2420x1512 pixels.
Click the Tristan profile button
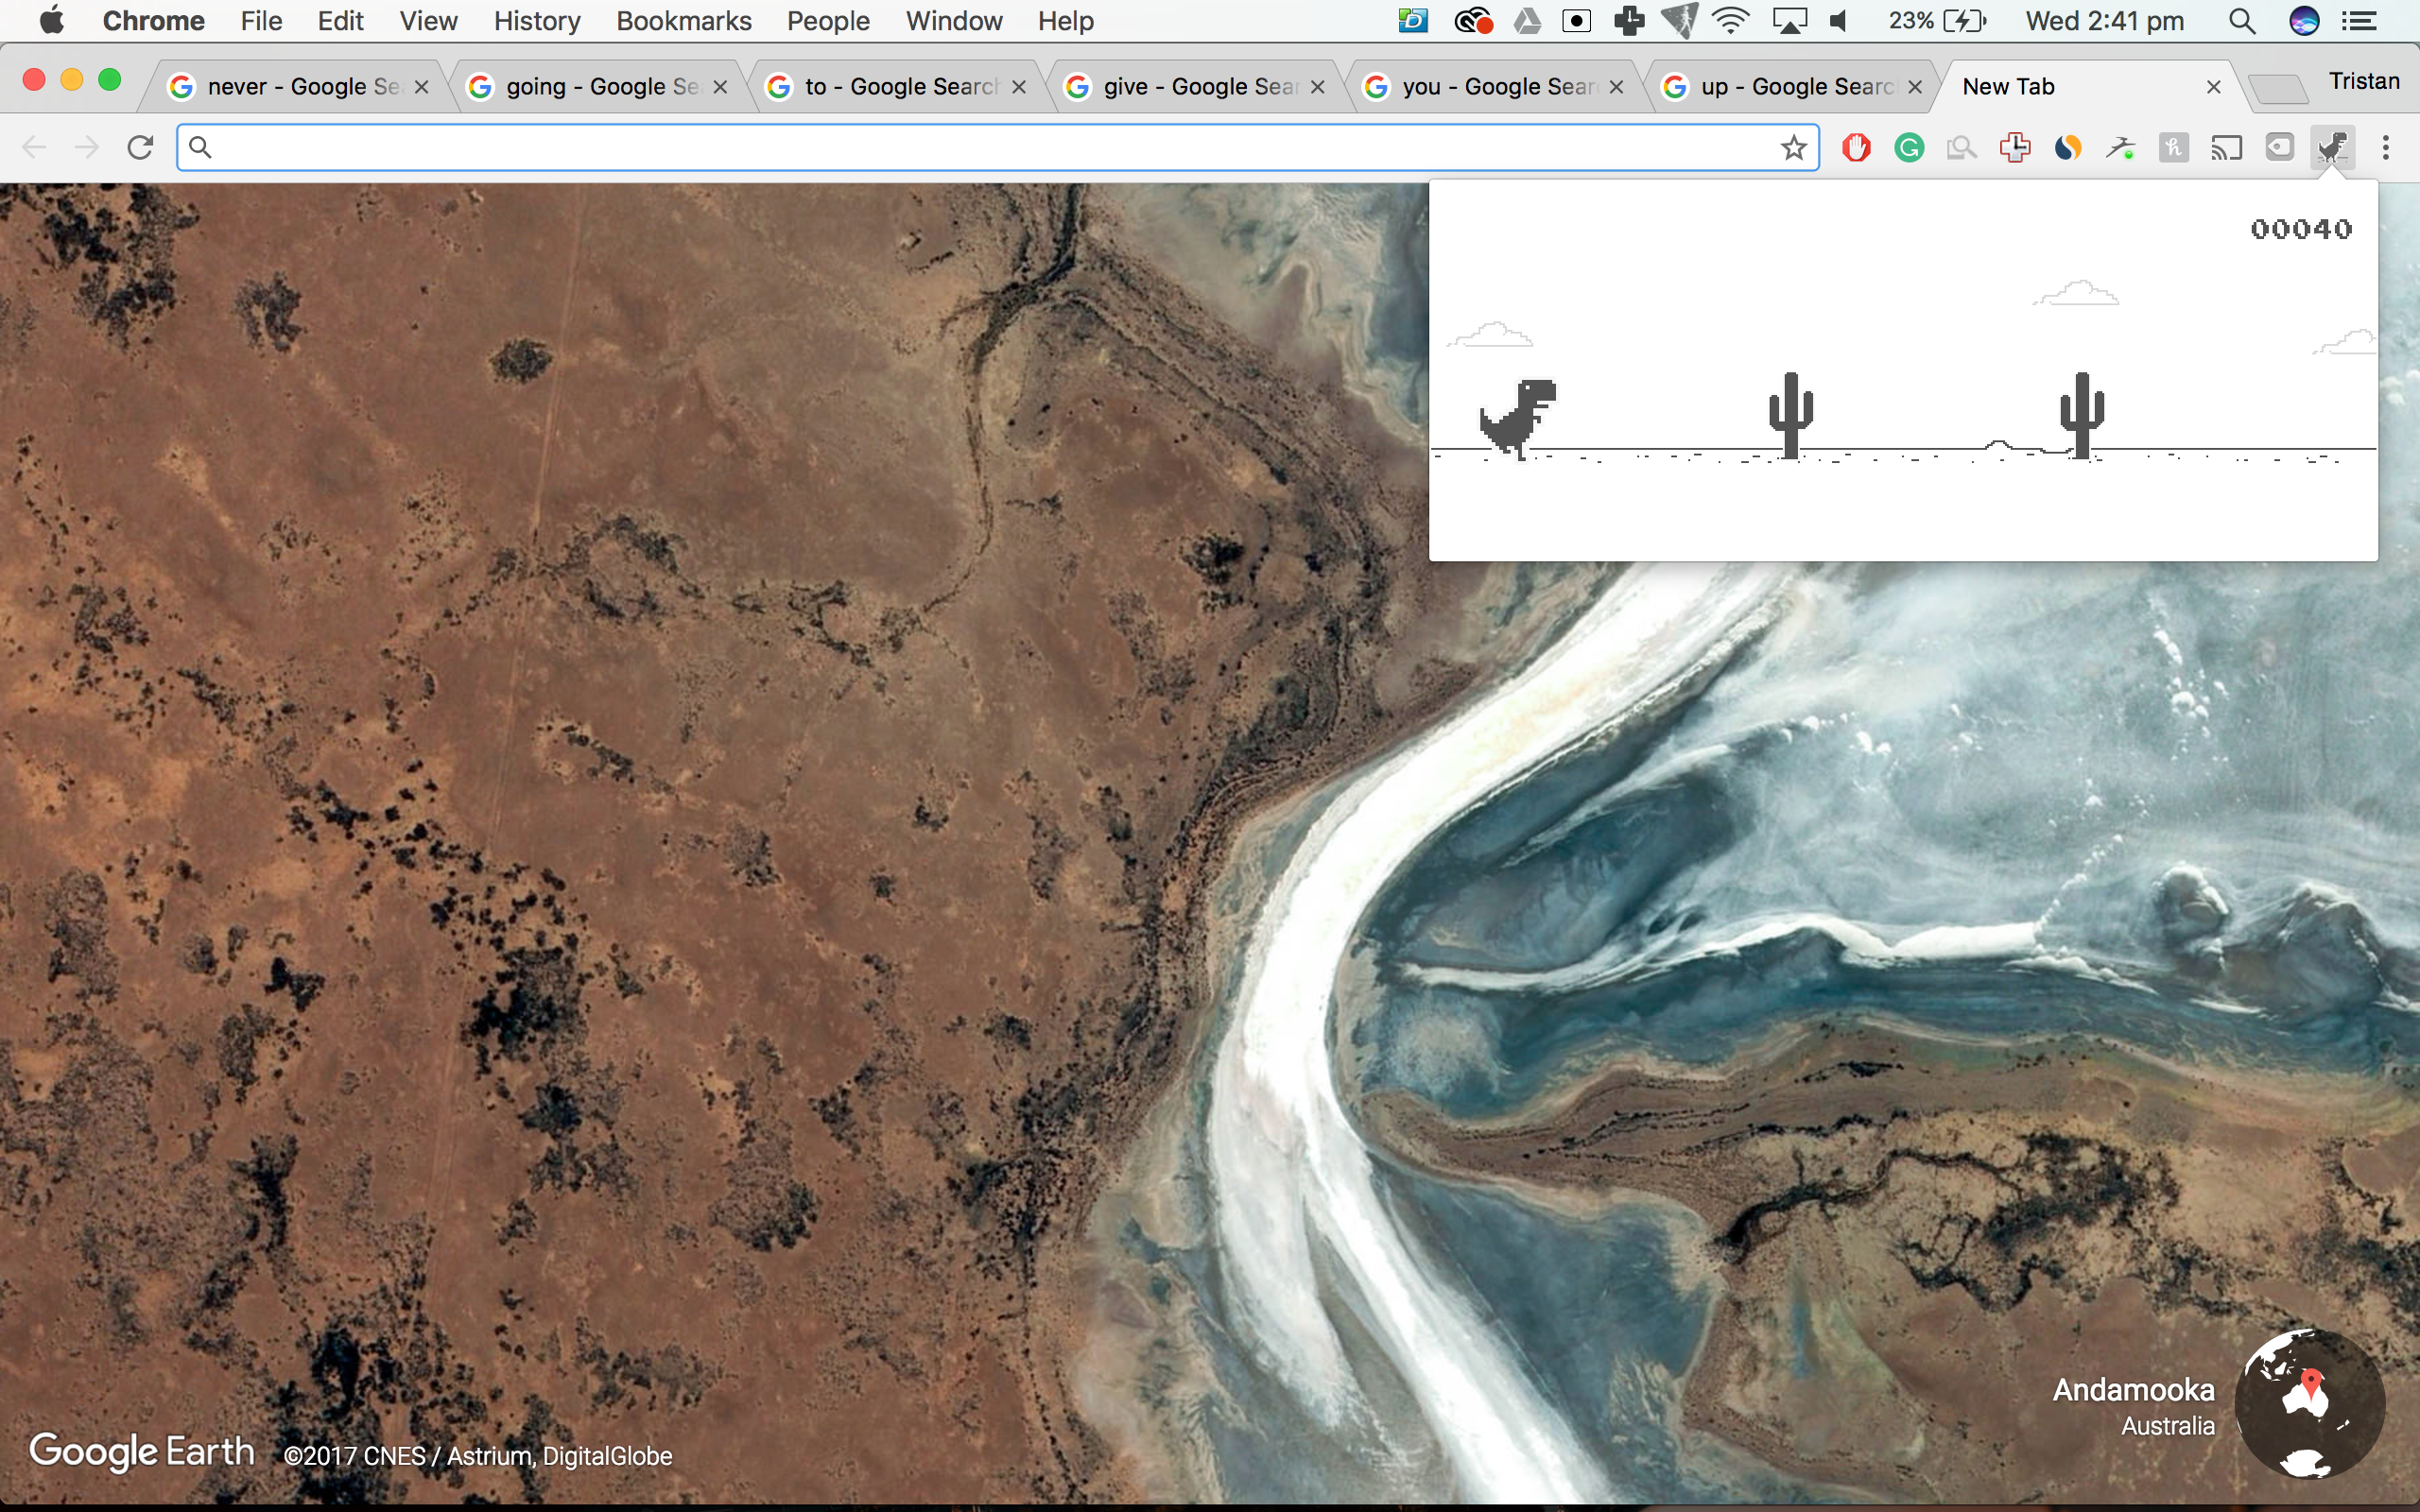(2363, 81)
